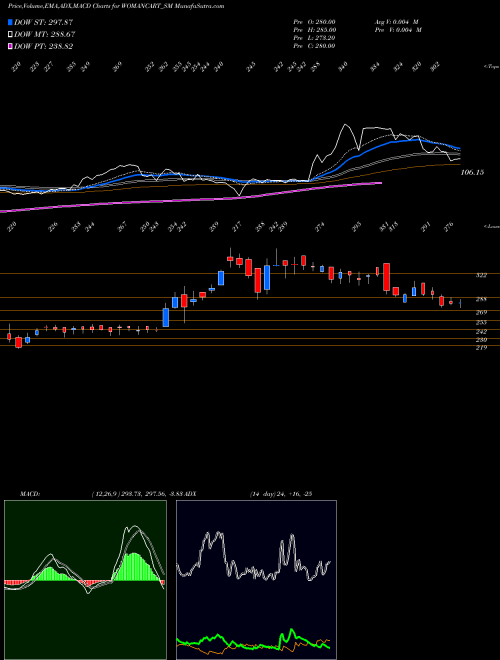Click the white DOW MT legend swatch
Screen dimensions: 500x660
click(10, 35)
